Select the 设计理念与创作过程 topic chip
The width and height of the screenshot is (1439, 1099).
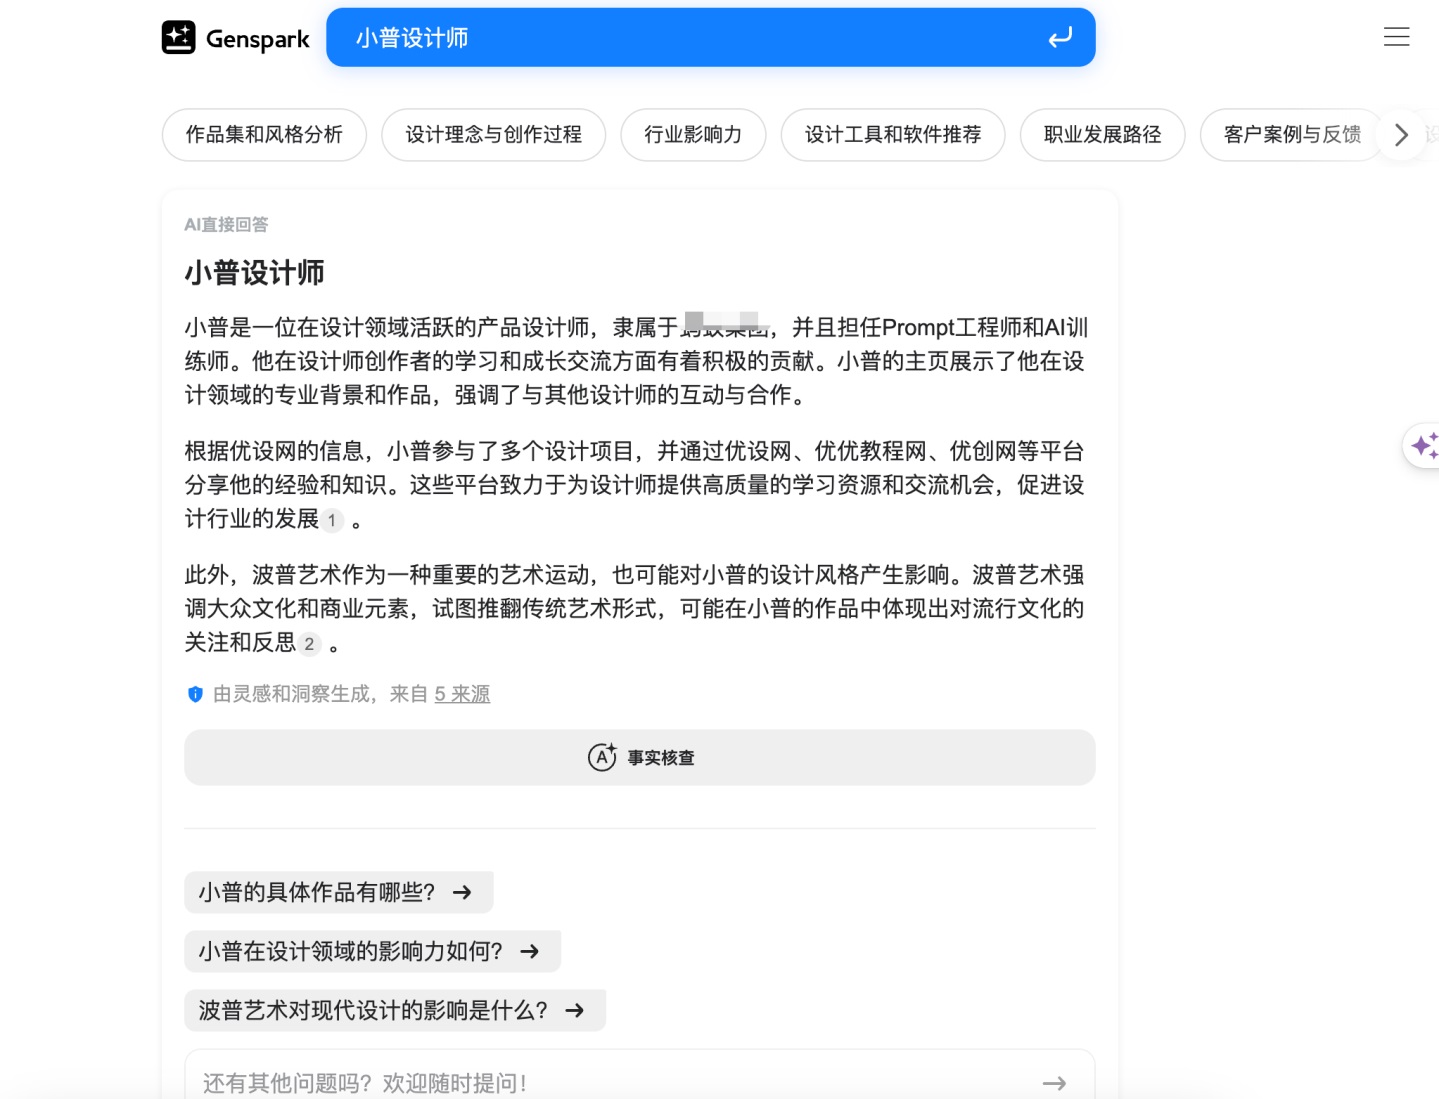493,135
